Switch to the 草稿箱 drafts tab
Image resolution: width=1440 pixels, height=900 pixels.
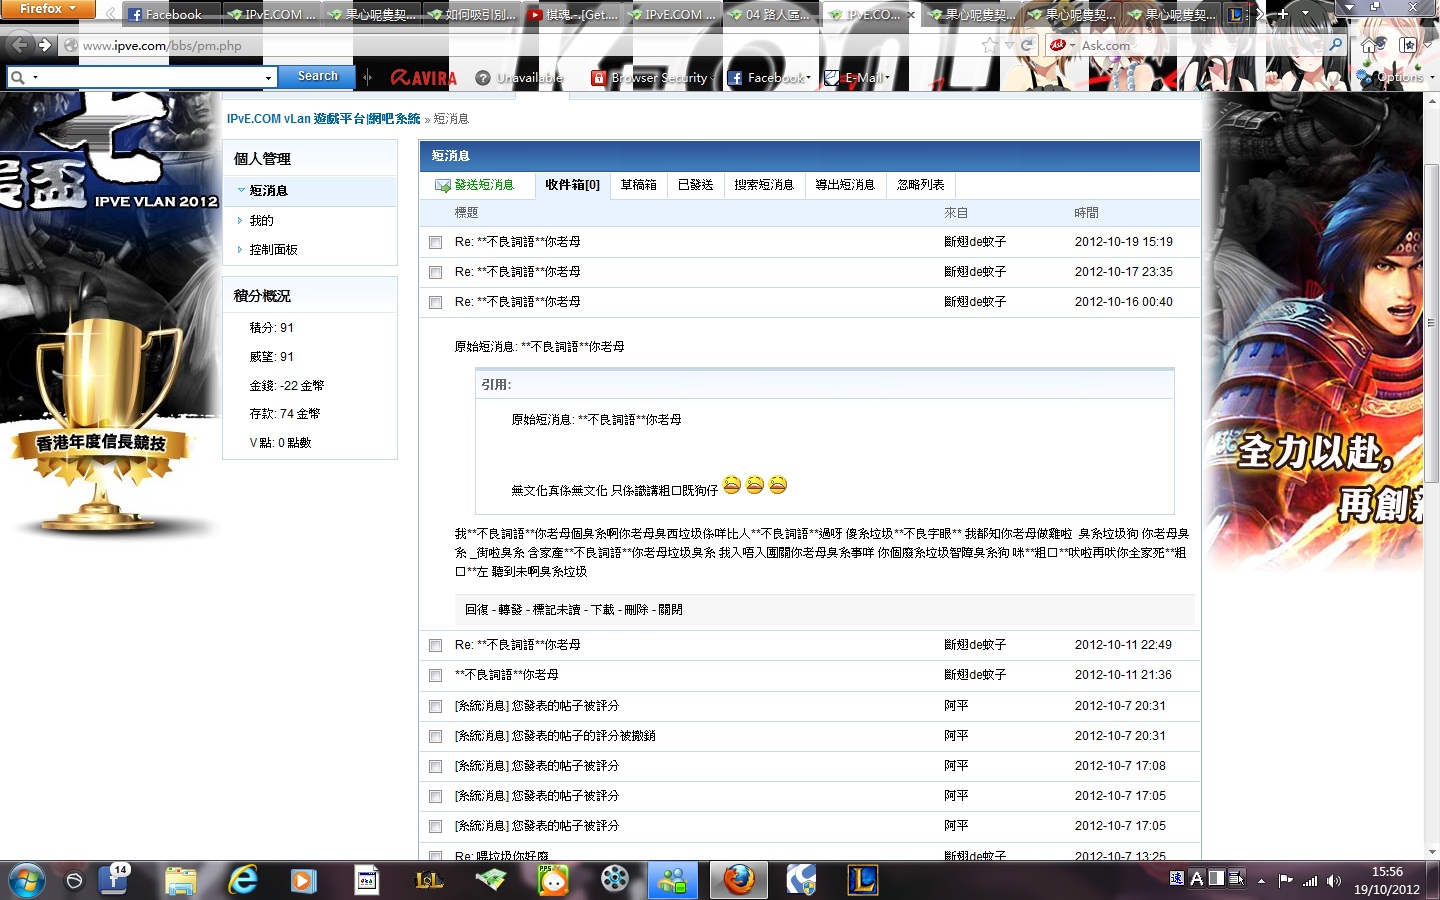[638, 185]
